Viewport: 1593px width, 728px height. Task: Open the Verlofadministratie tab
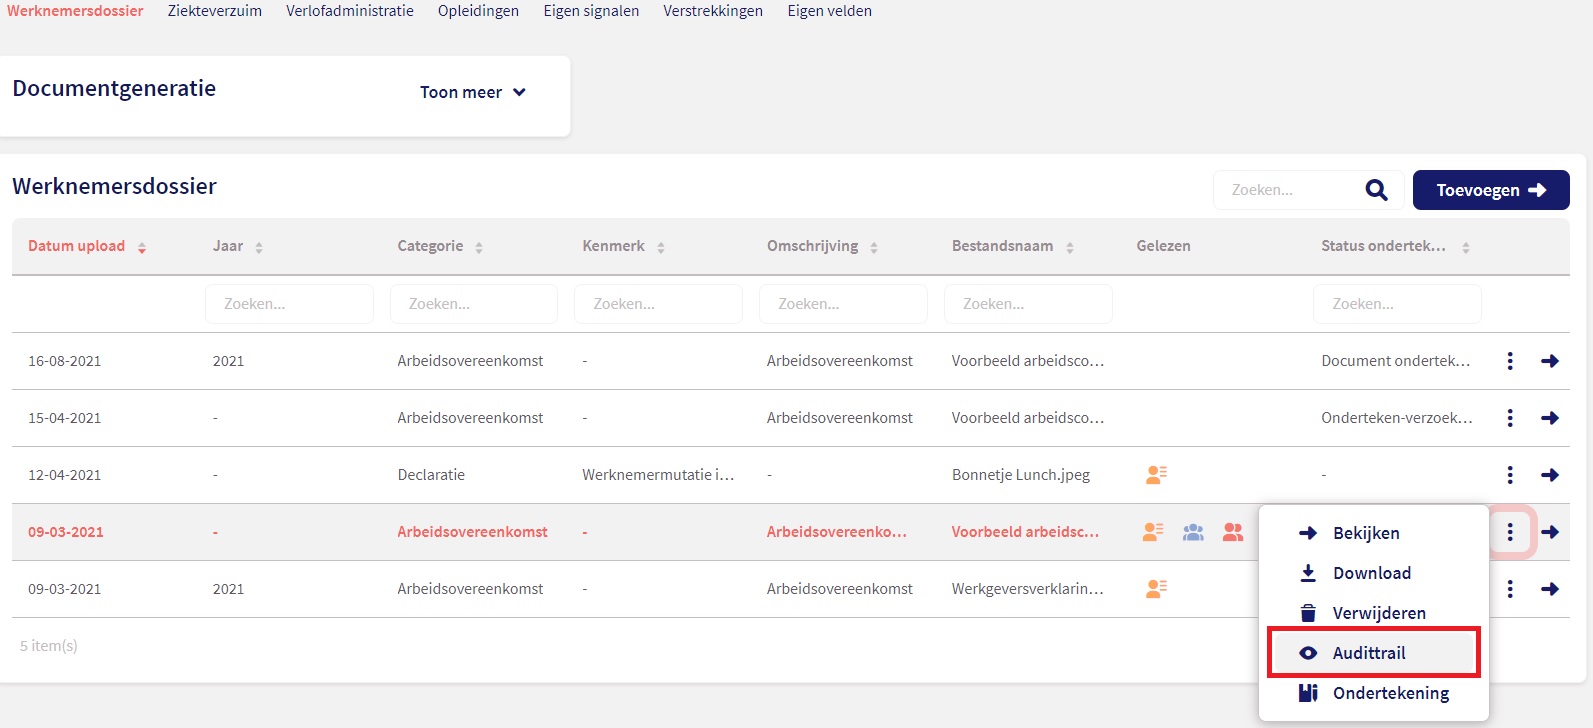click(350, 11)
